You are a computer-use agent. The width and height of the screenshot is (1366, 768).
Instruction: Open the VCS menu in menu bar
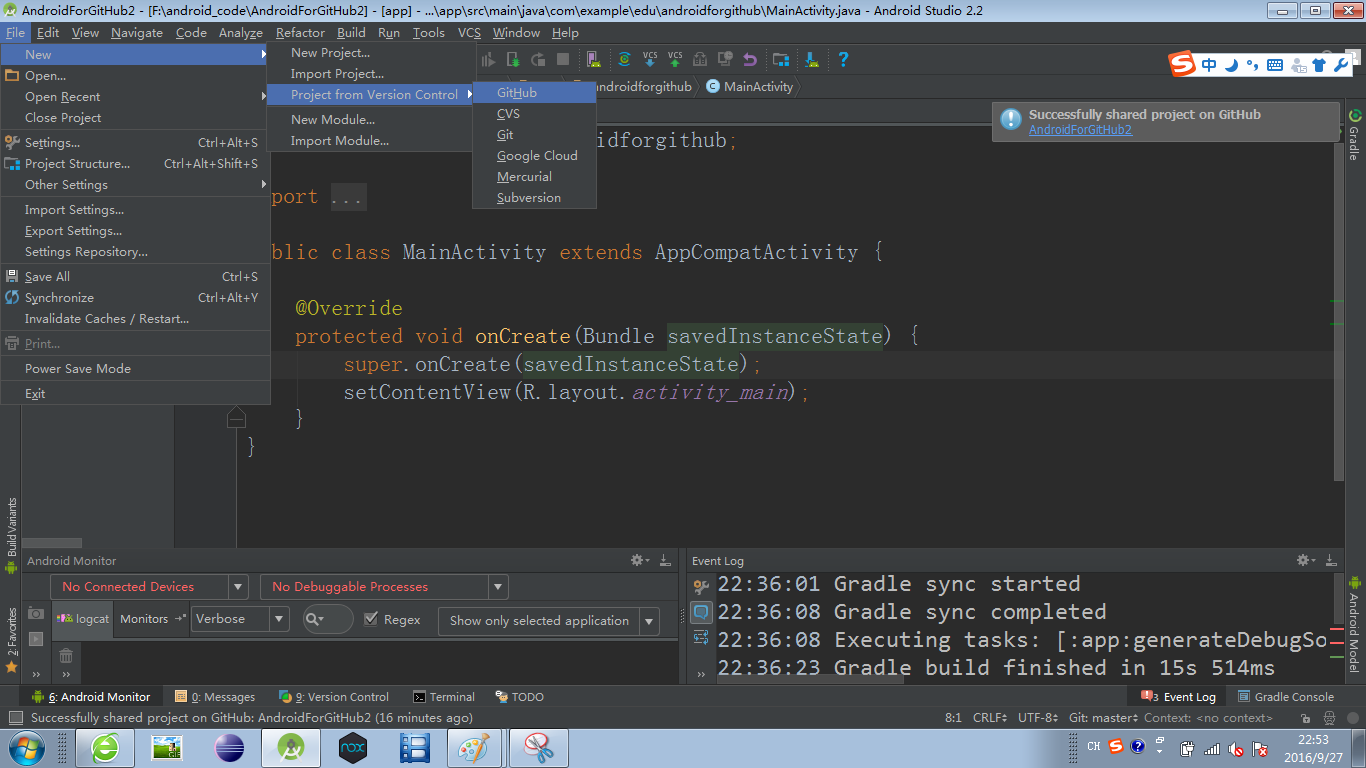tap(469, 33)
